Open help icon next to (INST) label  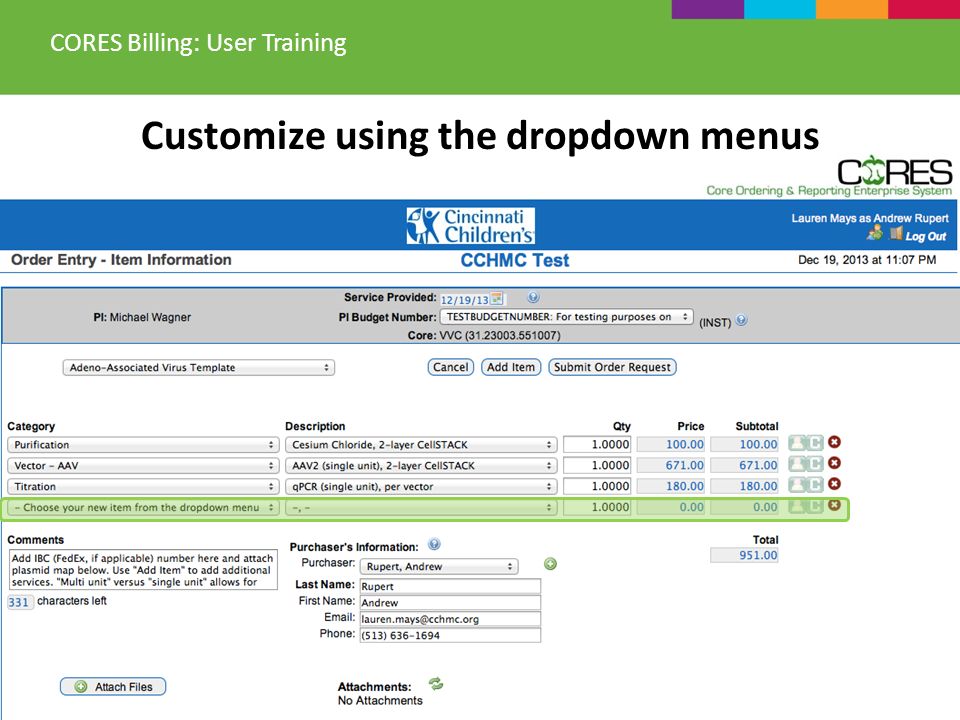(741, 320)
